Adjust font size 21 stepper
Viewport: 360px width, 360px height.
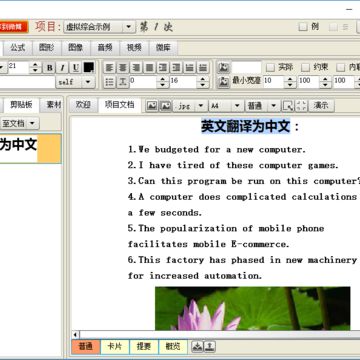point(35,68)
